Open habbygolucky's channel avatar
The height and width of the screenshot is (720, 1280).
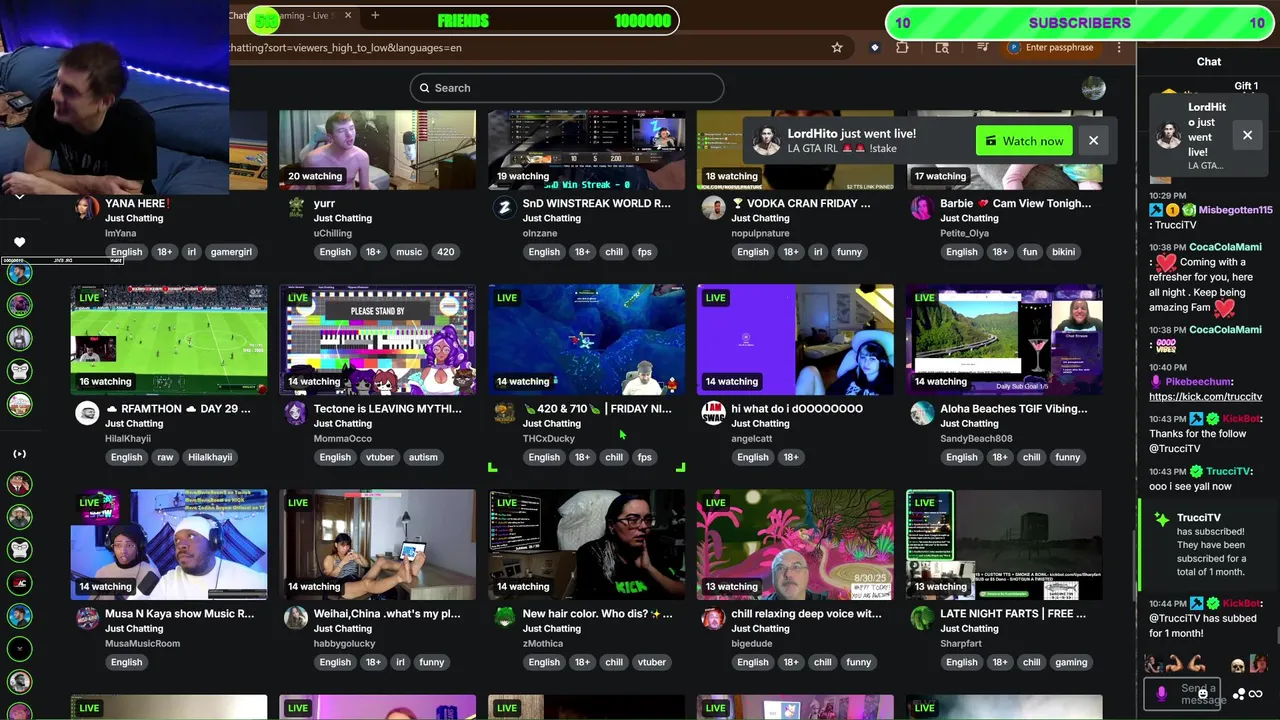(296, 618)
